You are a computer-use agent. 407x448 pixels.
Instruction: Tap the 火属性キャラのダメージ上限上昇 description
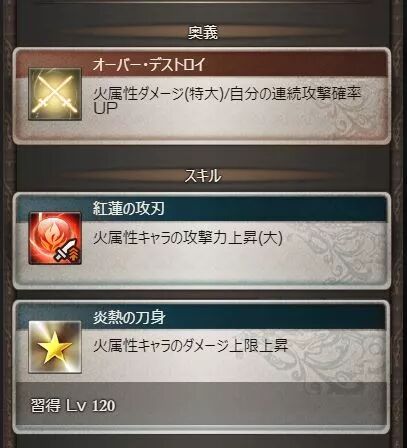coord(190,345)
